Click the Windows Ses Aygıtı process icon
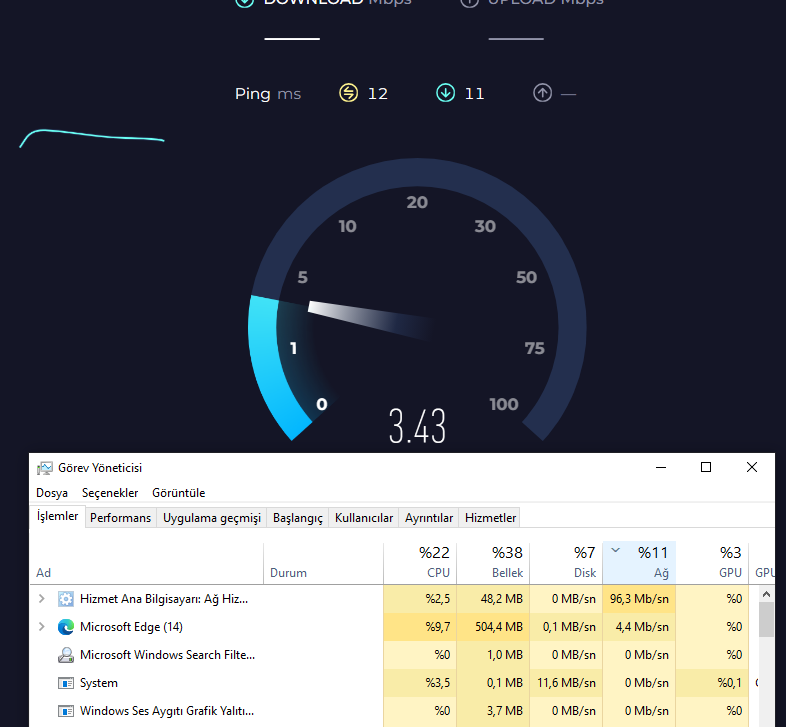The image size is (786, 727). (x=66, y=711)
